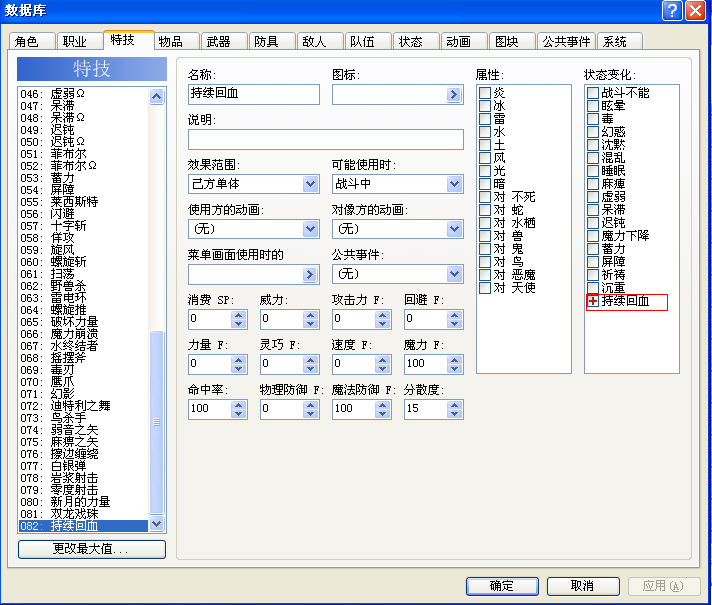The height and width of the screenshot is (605, 712).
Task: Toggle the 持续回血 state change plus box
Action: [593, 301]
